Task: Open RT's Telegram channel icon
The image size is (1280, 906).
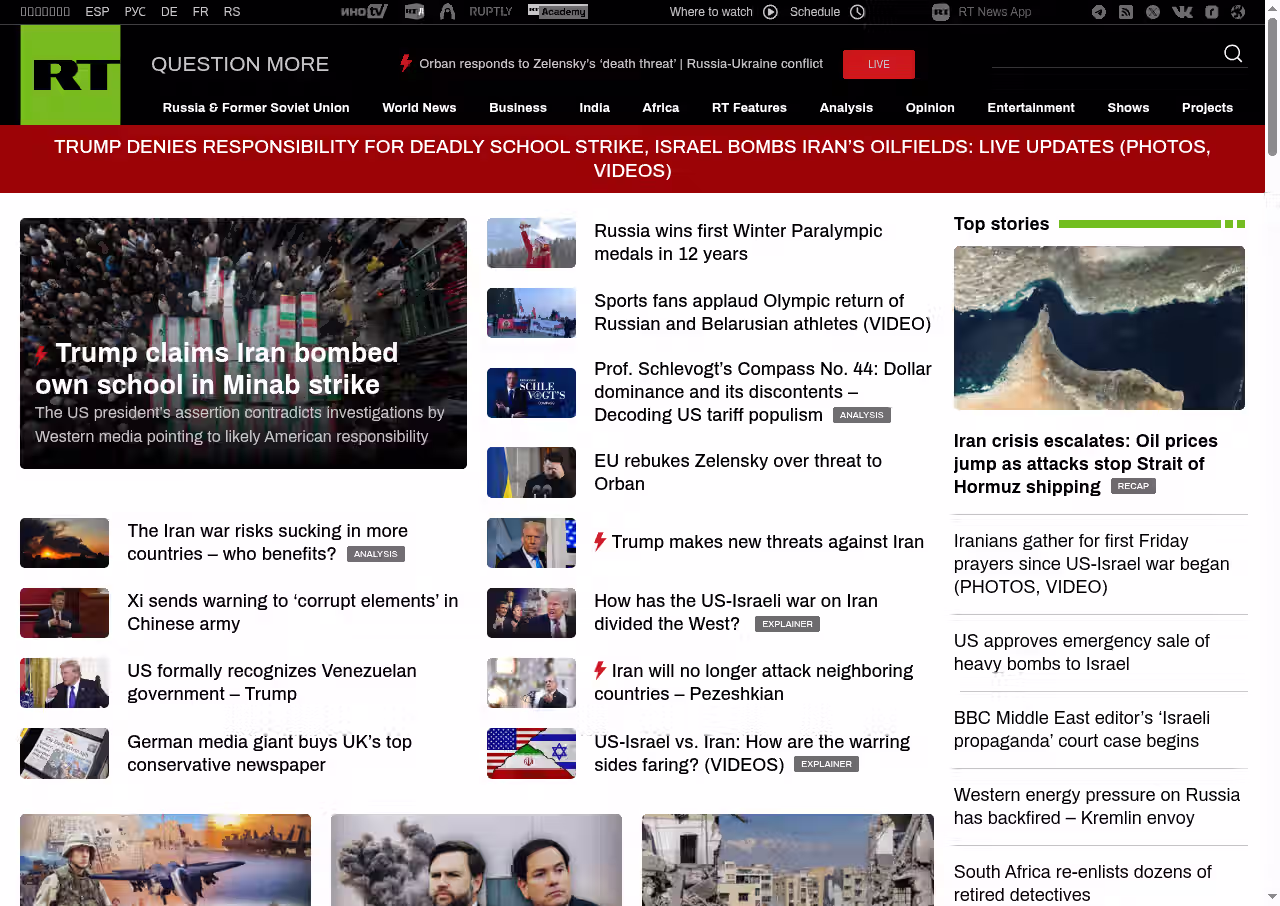Action: tap(1099, 12)
